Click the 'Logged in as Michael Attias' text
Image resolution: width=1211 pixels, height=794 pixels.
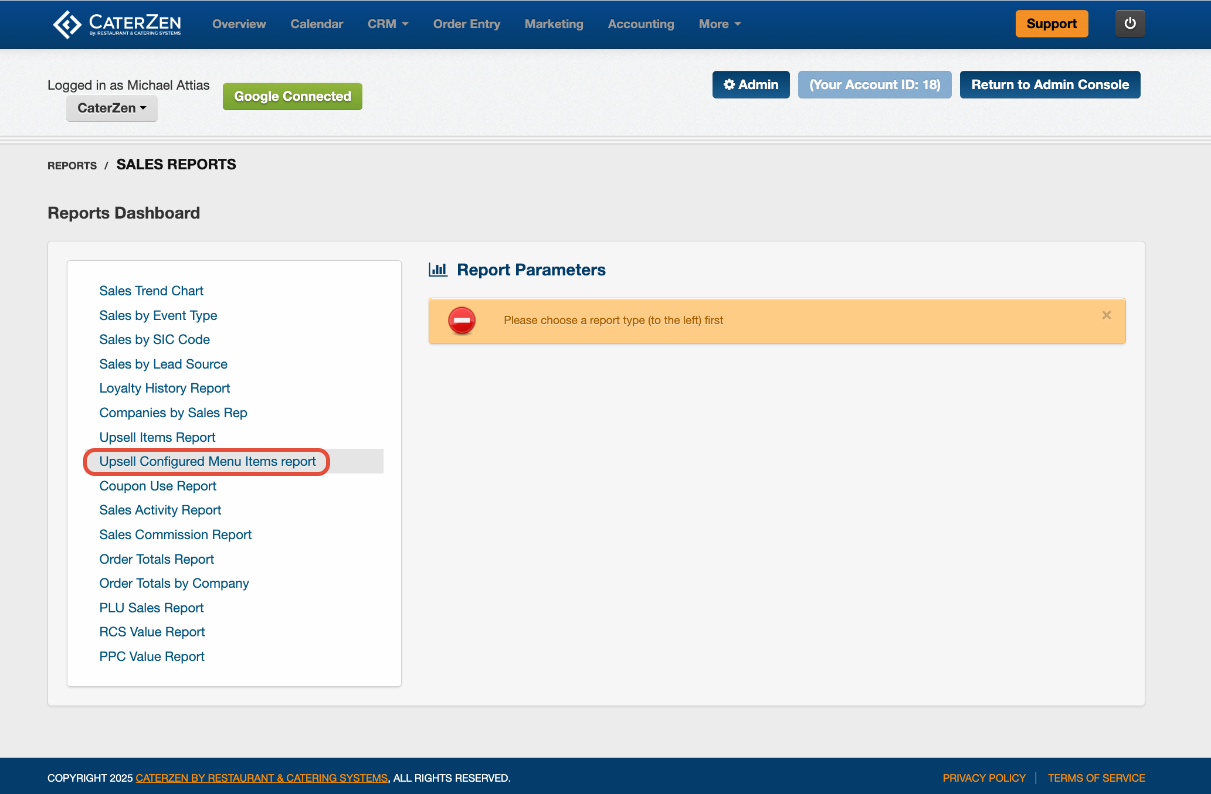[128, 85]
